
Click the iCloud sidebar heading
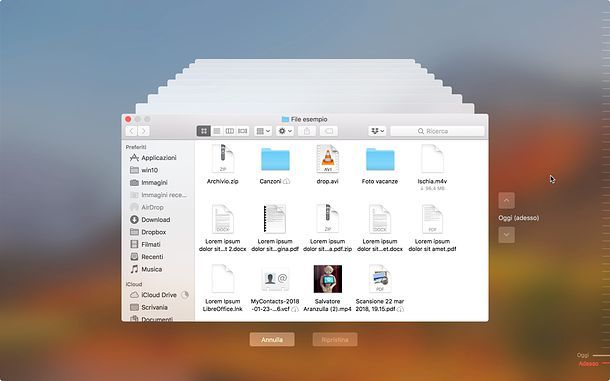click(134, 284)
